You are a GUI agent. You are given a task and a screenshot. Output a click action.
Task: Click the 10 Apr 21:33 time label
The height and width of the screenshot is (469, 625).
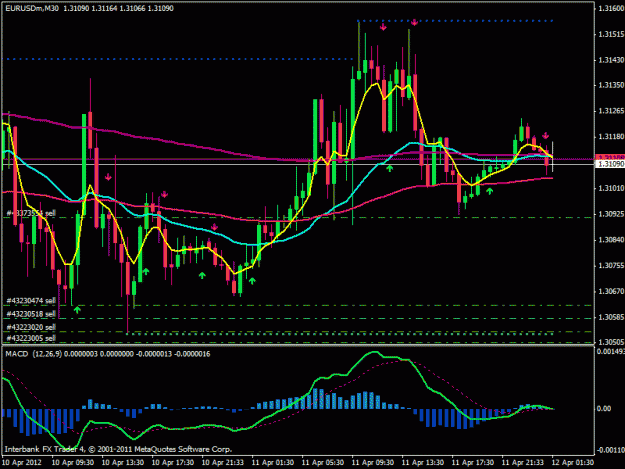222,462
